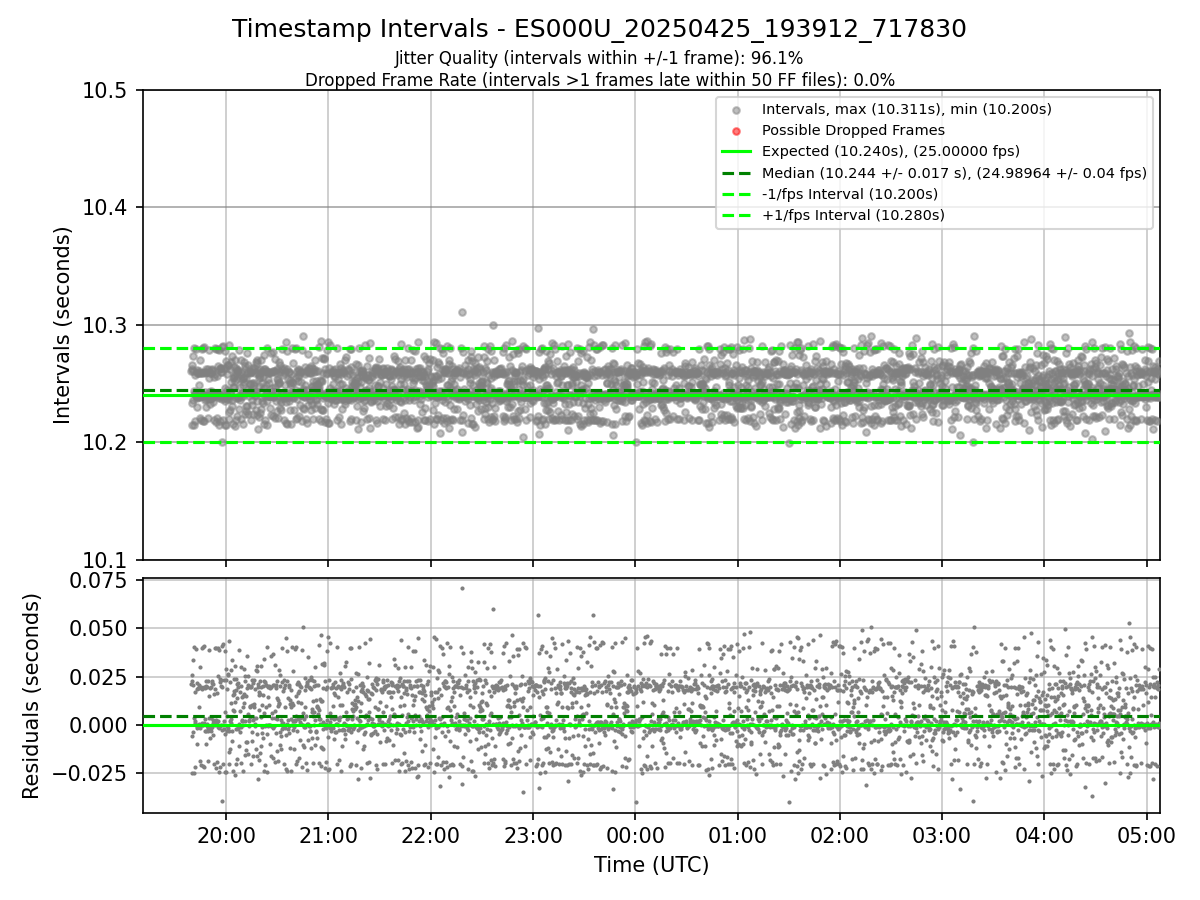Image resolution: width=1200 pixels, height=900 pixels.
Task: Click legend entry 'Possible Dropped Frames'
Action: point(853,130)
